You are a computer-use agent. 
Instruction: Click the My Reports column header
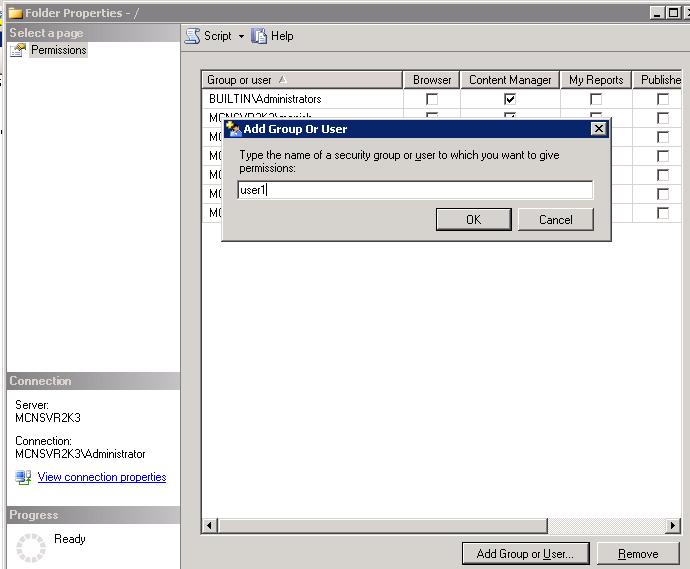tap(596, 80)
